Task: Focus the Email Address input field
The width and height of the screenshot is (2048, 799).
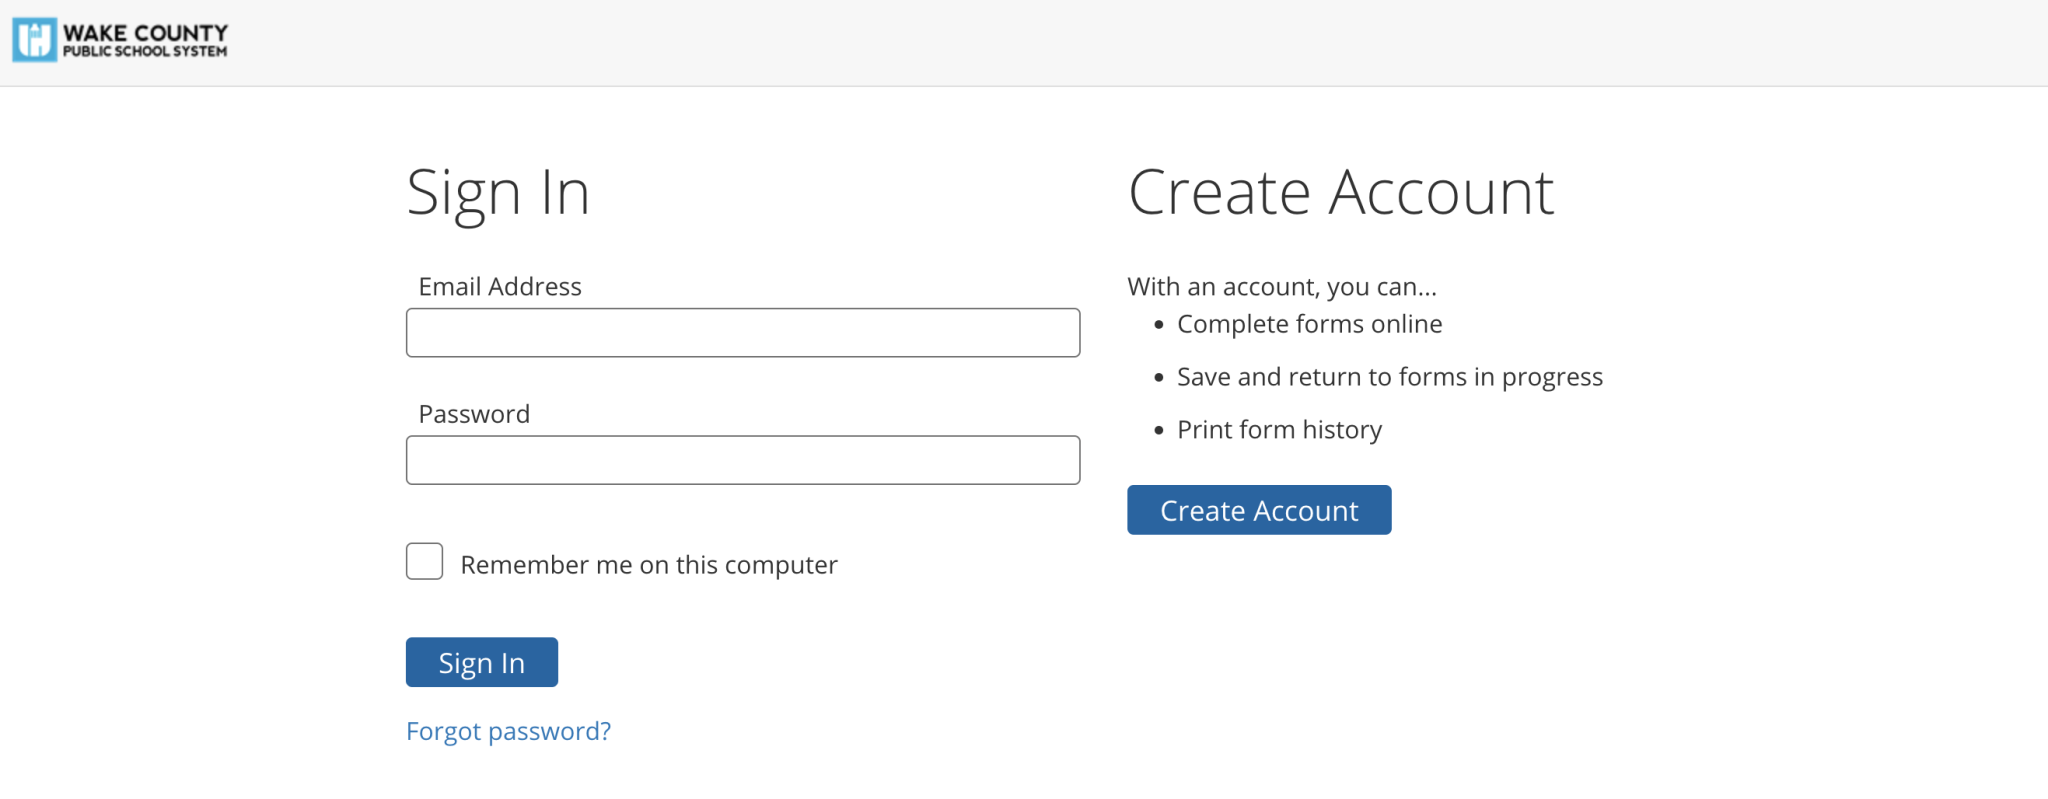Action: 742,333
